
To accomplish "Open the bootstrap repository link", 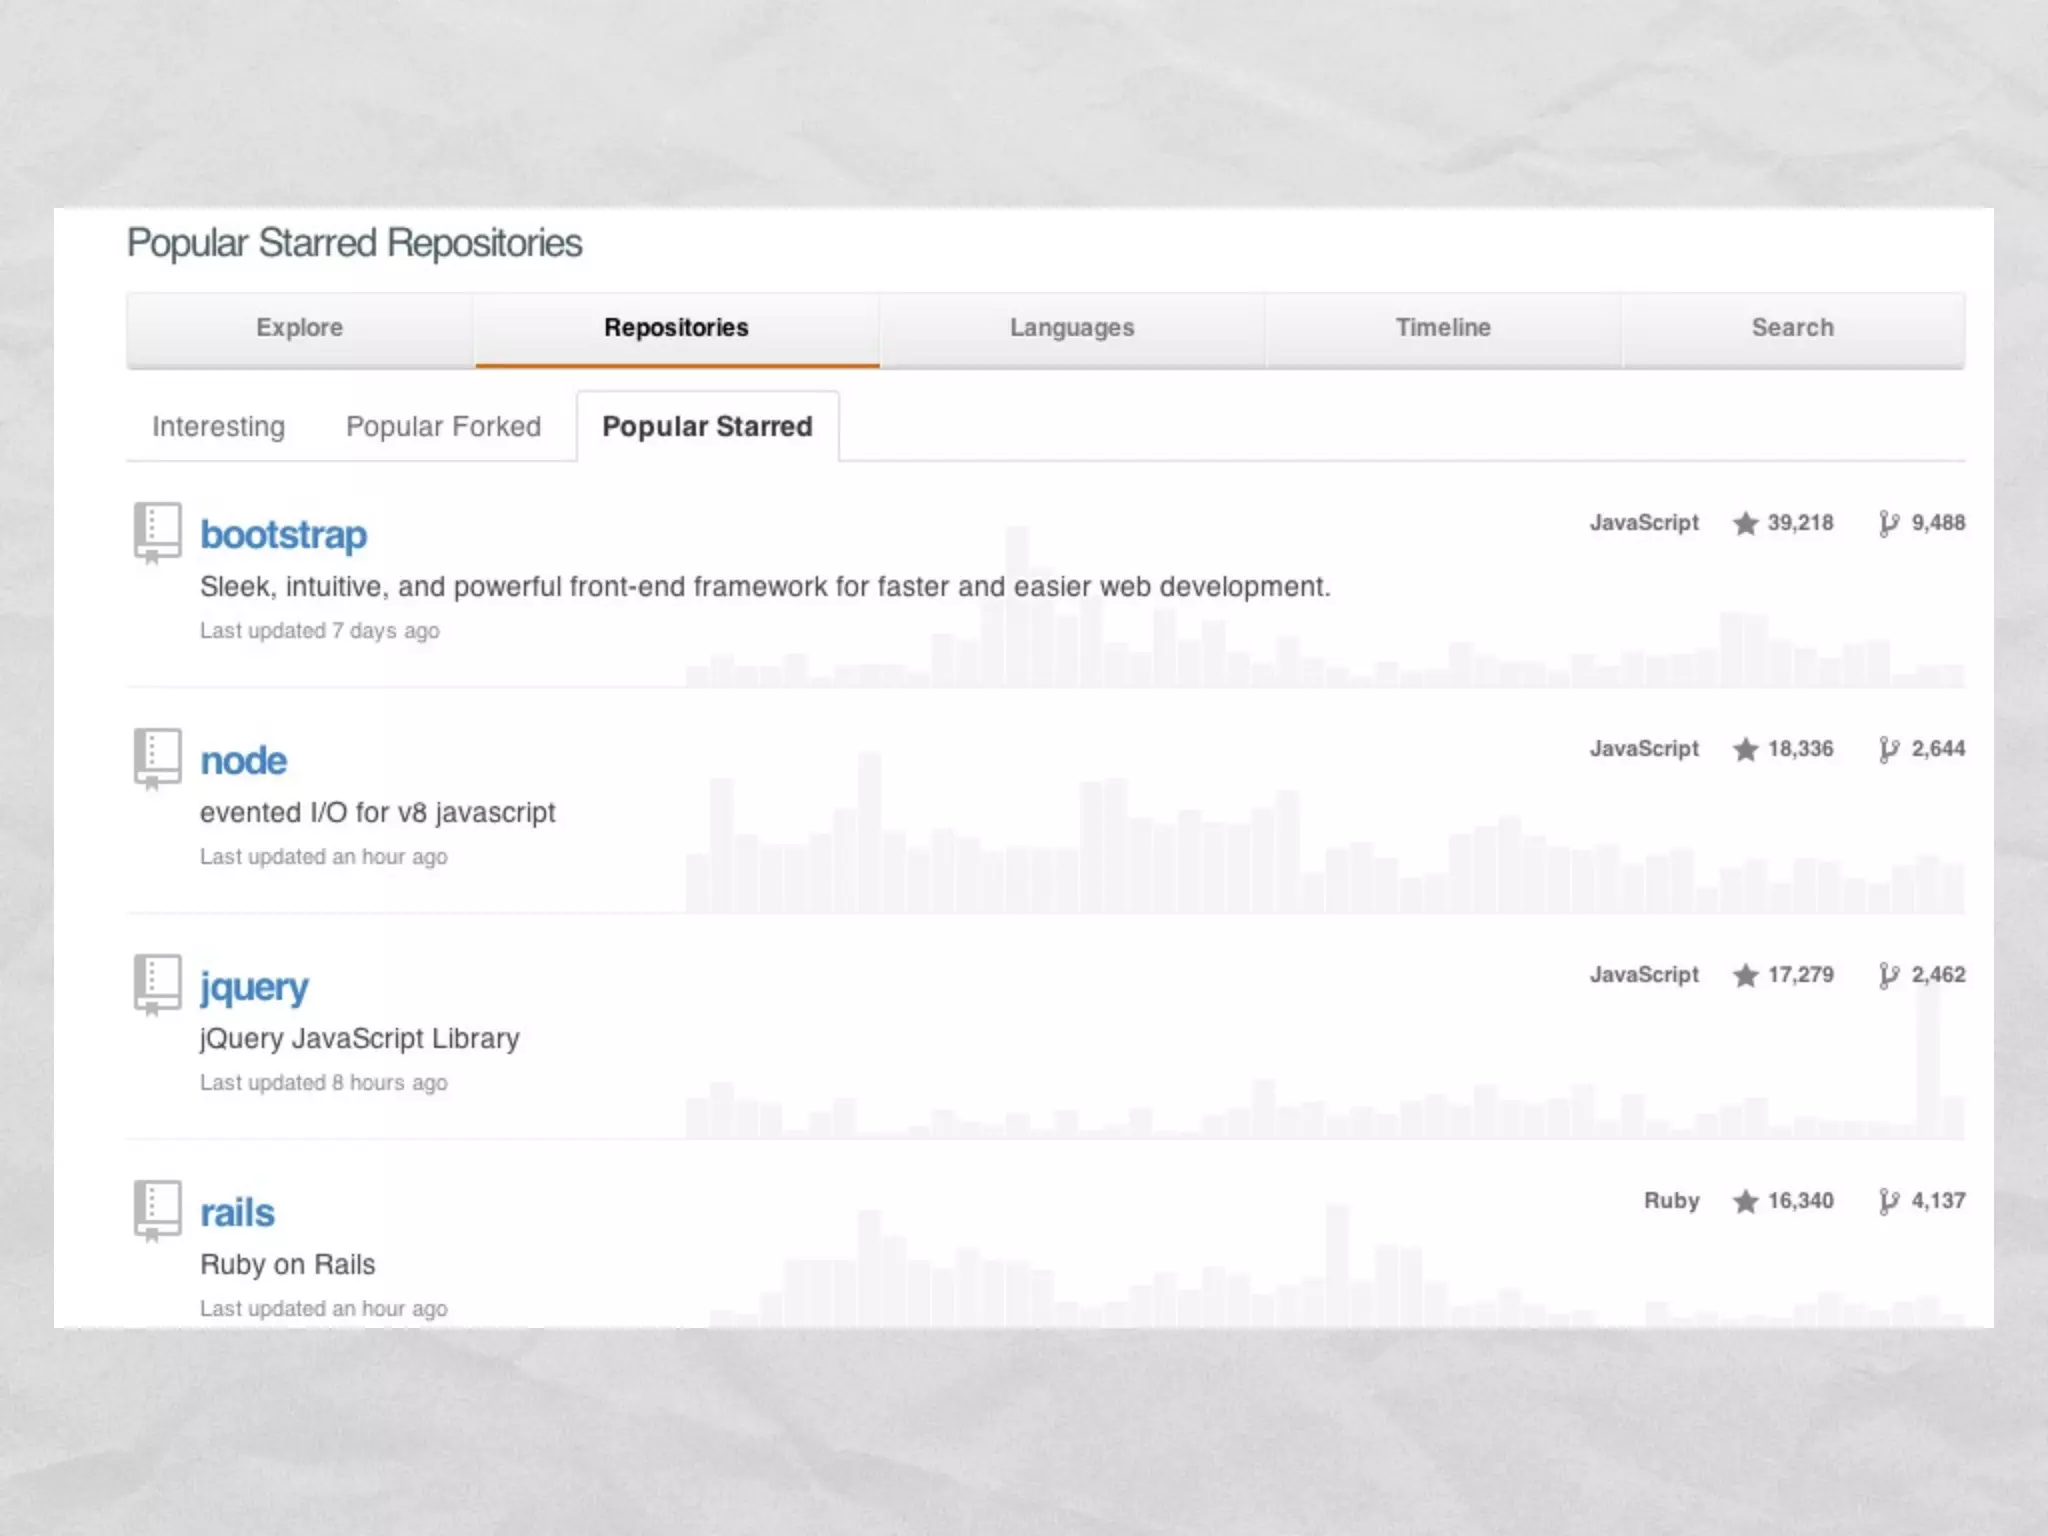I will [284, 535].
